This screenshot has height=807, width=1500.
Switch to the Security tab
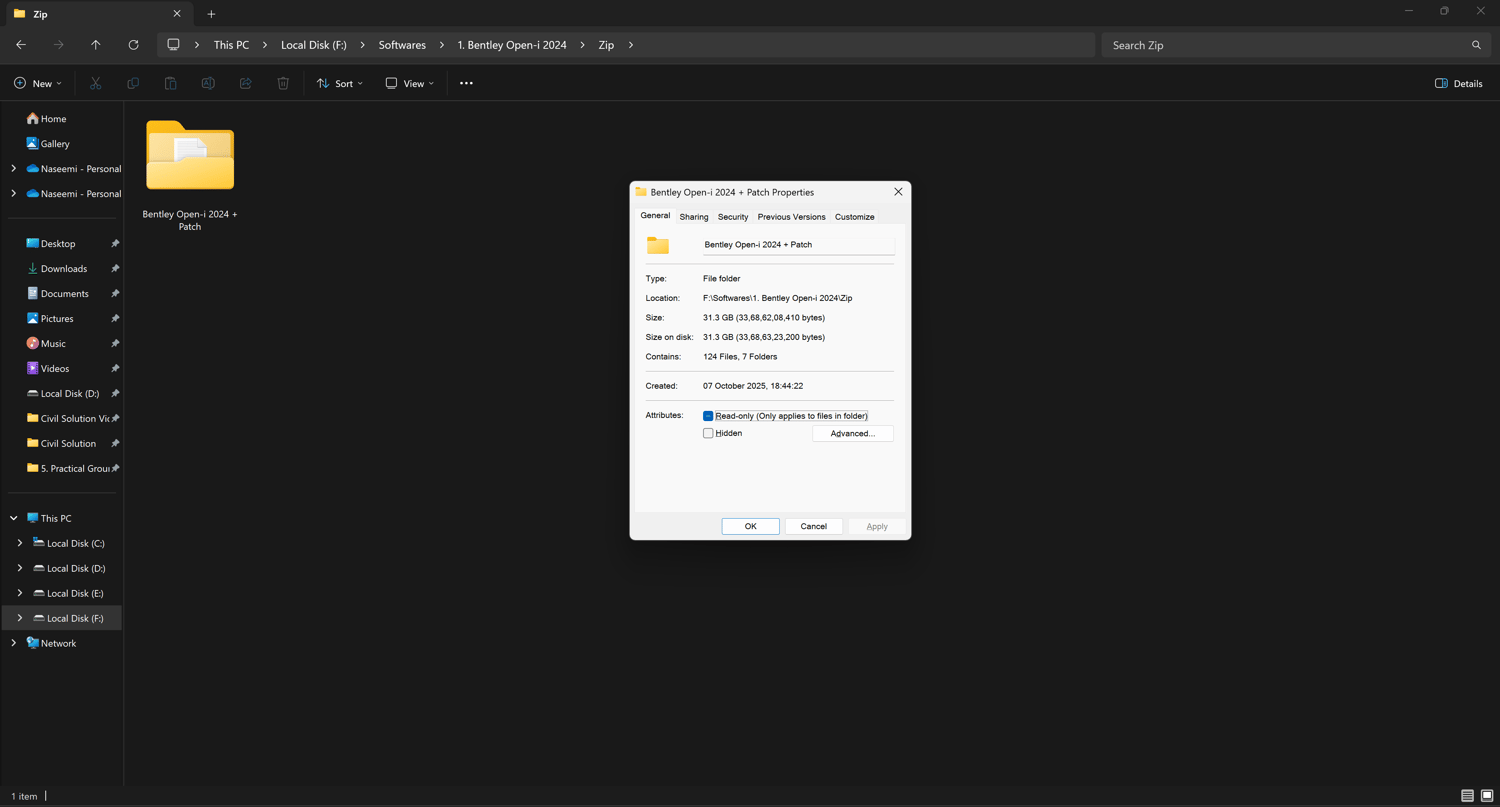[733, 217]
